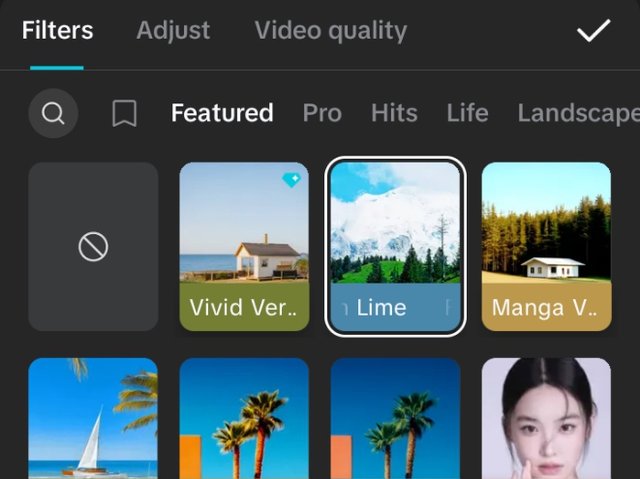Apply the Manga V.. filter
Screen dimensions: 640x479
tap(547, 246)
